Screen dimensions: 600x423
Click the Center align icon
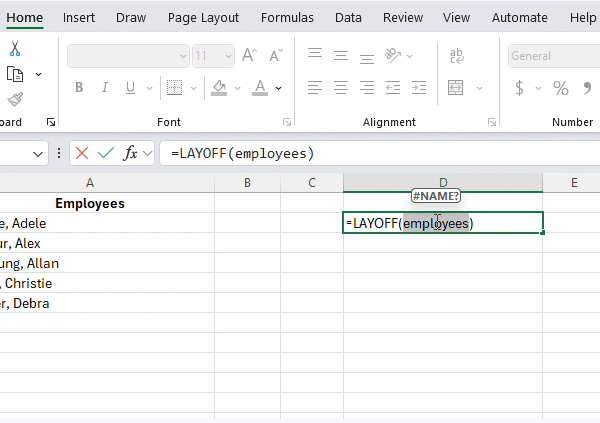tap(339, 88)
